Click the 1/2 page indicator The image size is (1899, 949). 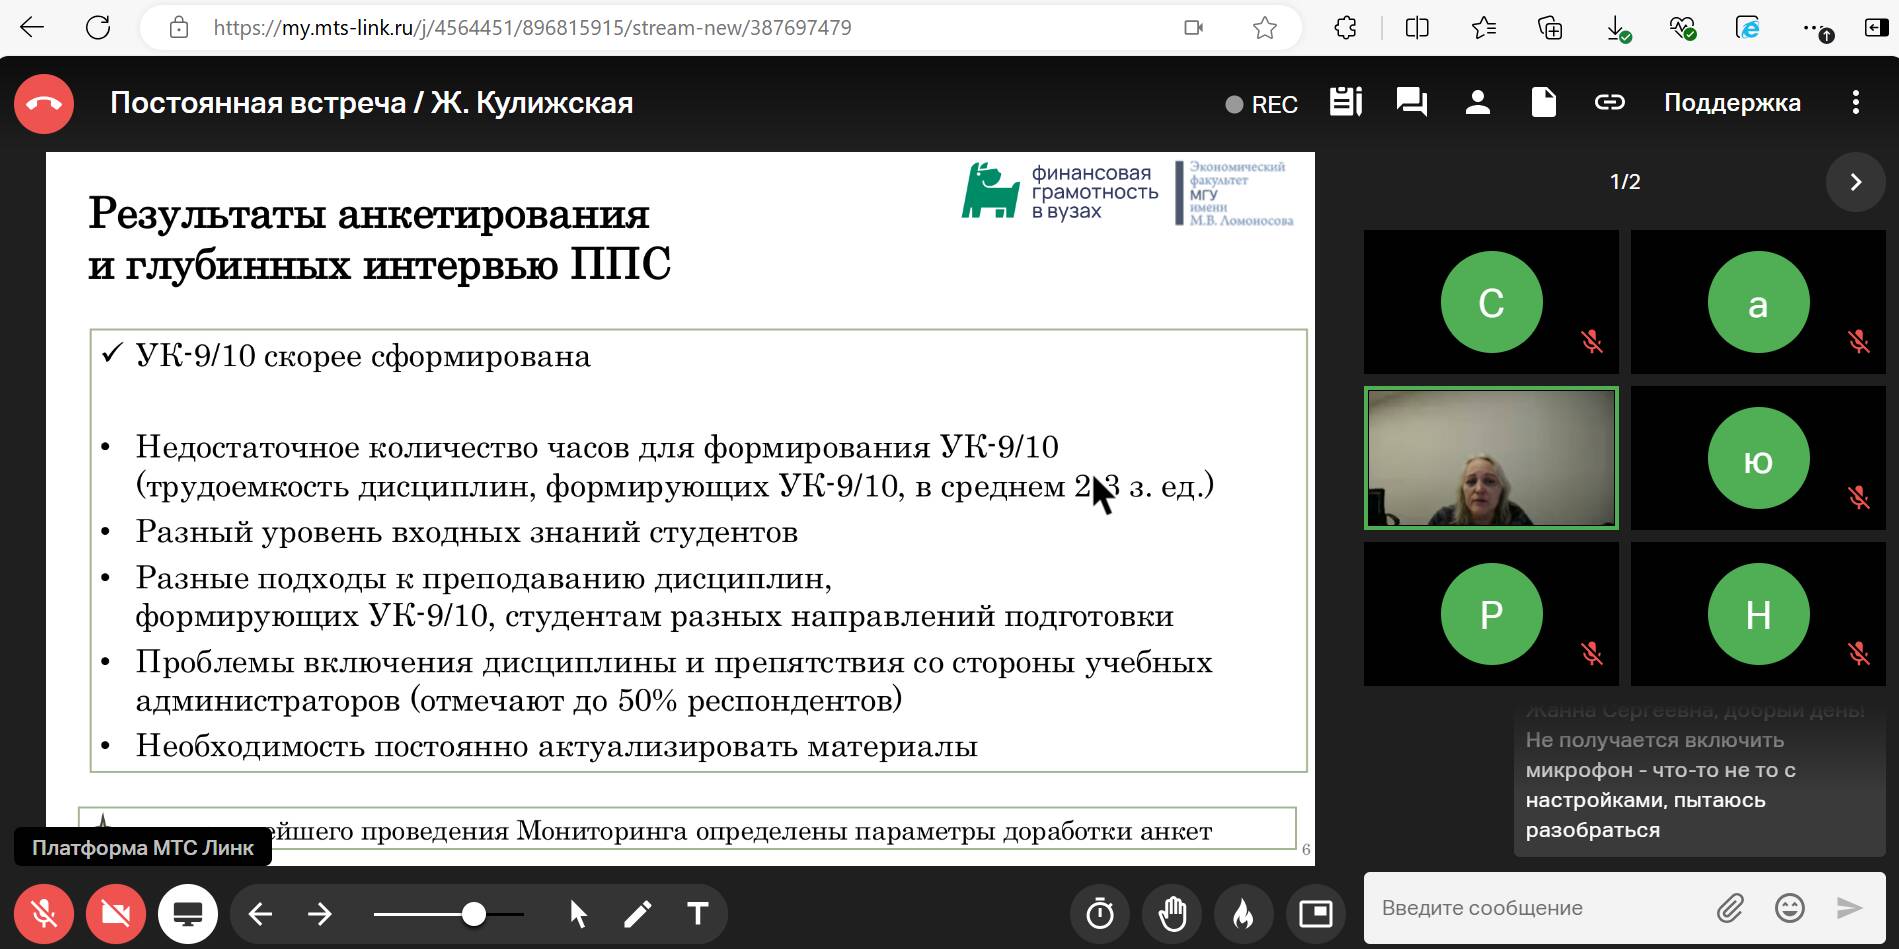point(1625,182)
